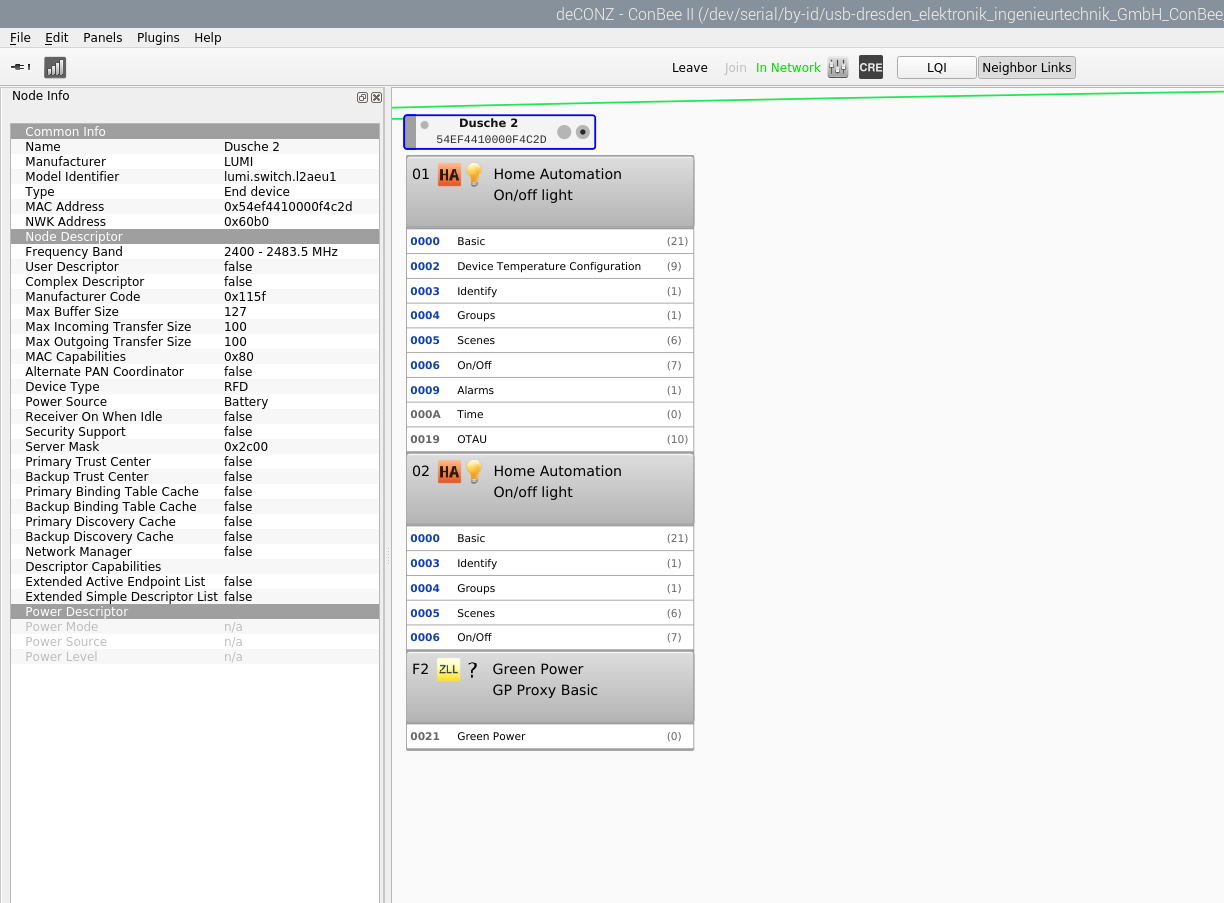The height and width of the screenshot is (903, 1224).
Task: Toggle the LQI display button
Action: coord(936,67)
